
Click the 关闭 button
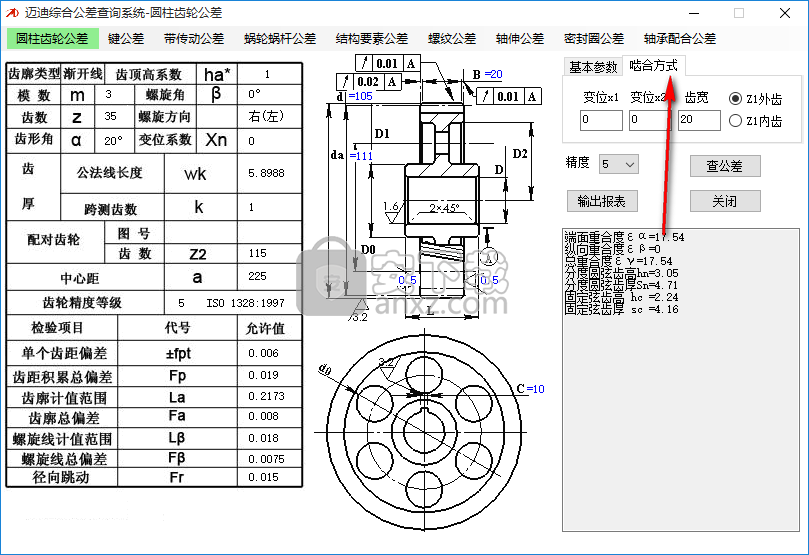click(725, 201)
